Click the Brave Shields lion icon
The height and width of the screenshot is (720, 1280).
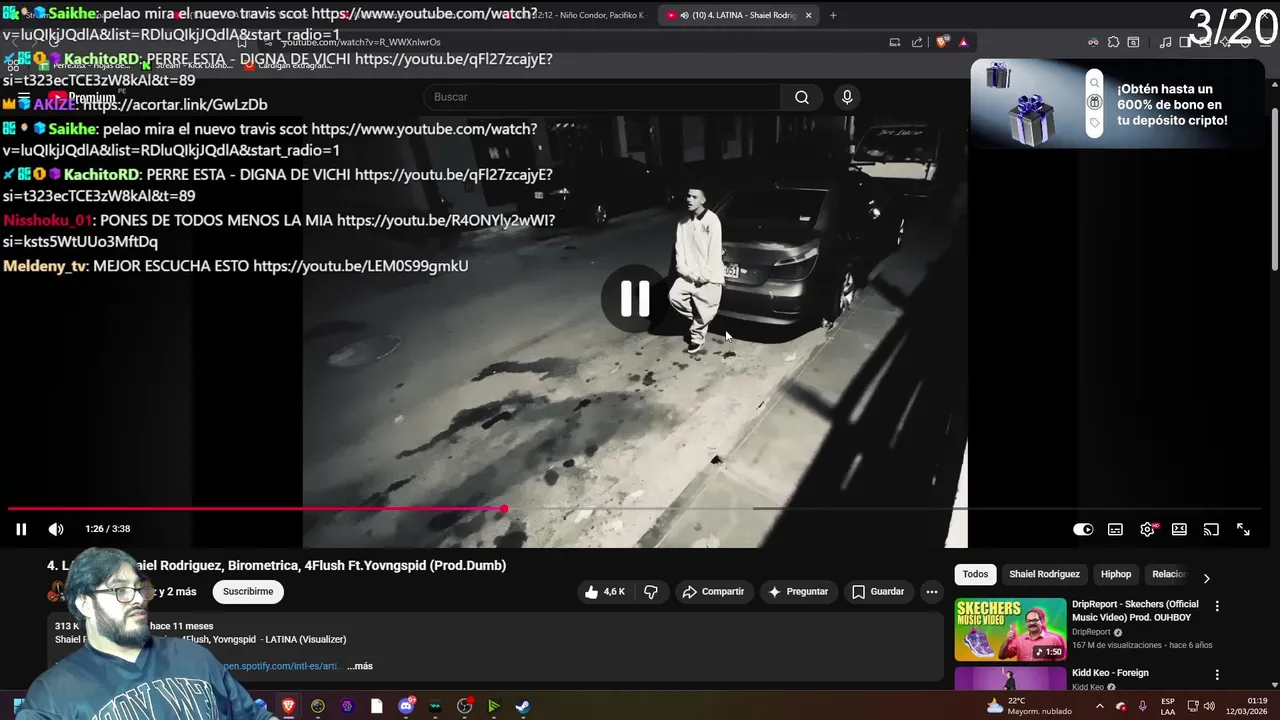pos(941,42)
